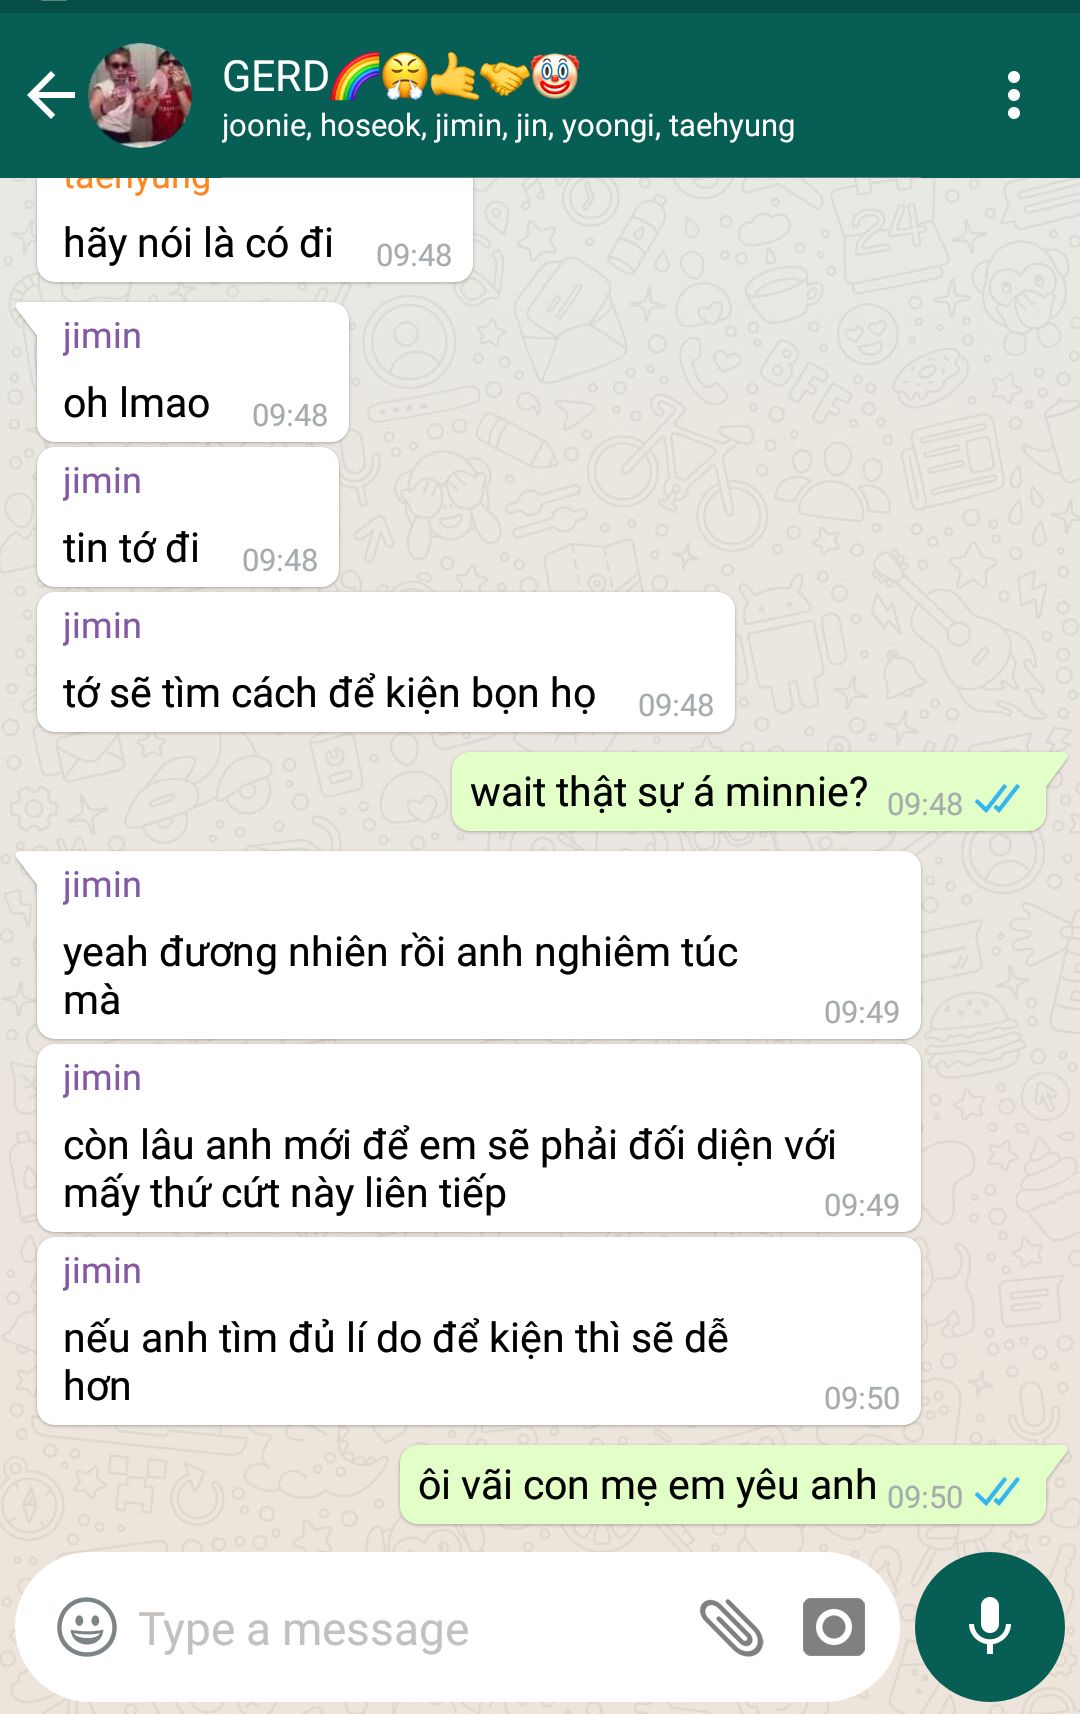Tap the 'nếu anh tìm đủ lí do' message
The width and height of the screenshot is (1080, 1714).
(479, 1332)
